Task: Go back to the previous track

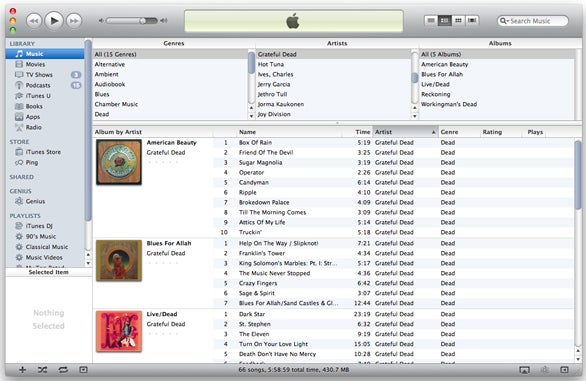Action: click(x=34, y=21)
